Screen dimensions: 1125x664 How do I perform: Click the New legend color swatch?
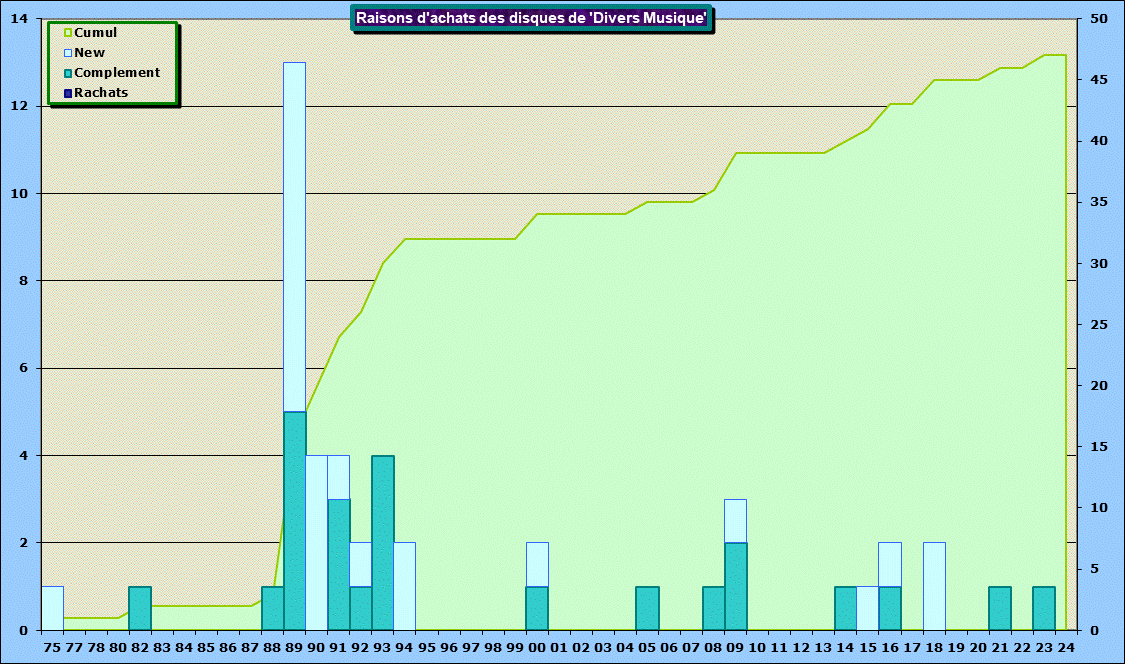coord(68,53)
